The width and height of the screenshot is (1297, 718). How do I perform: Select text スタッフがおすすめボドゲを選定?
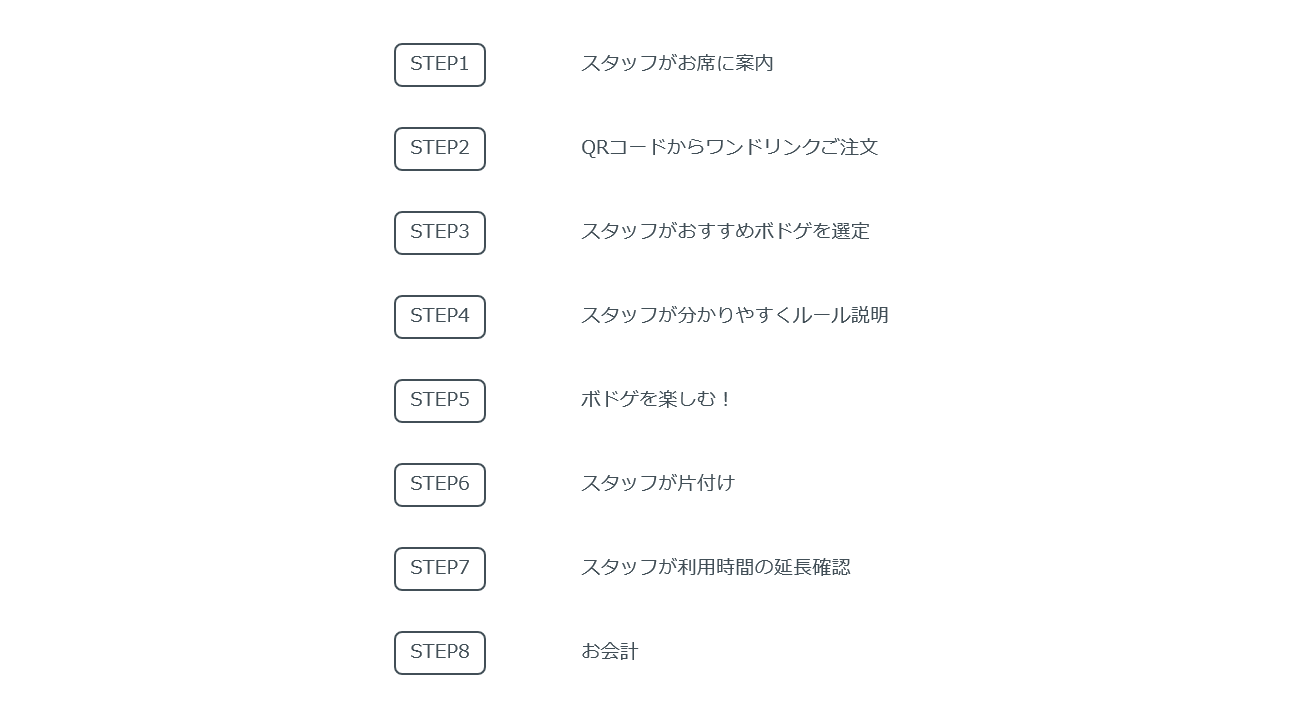725,231
